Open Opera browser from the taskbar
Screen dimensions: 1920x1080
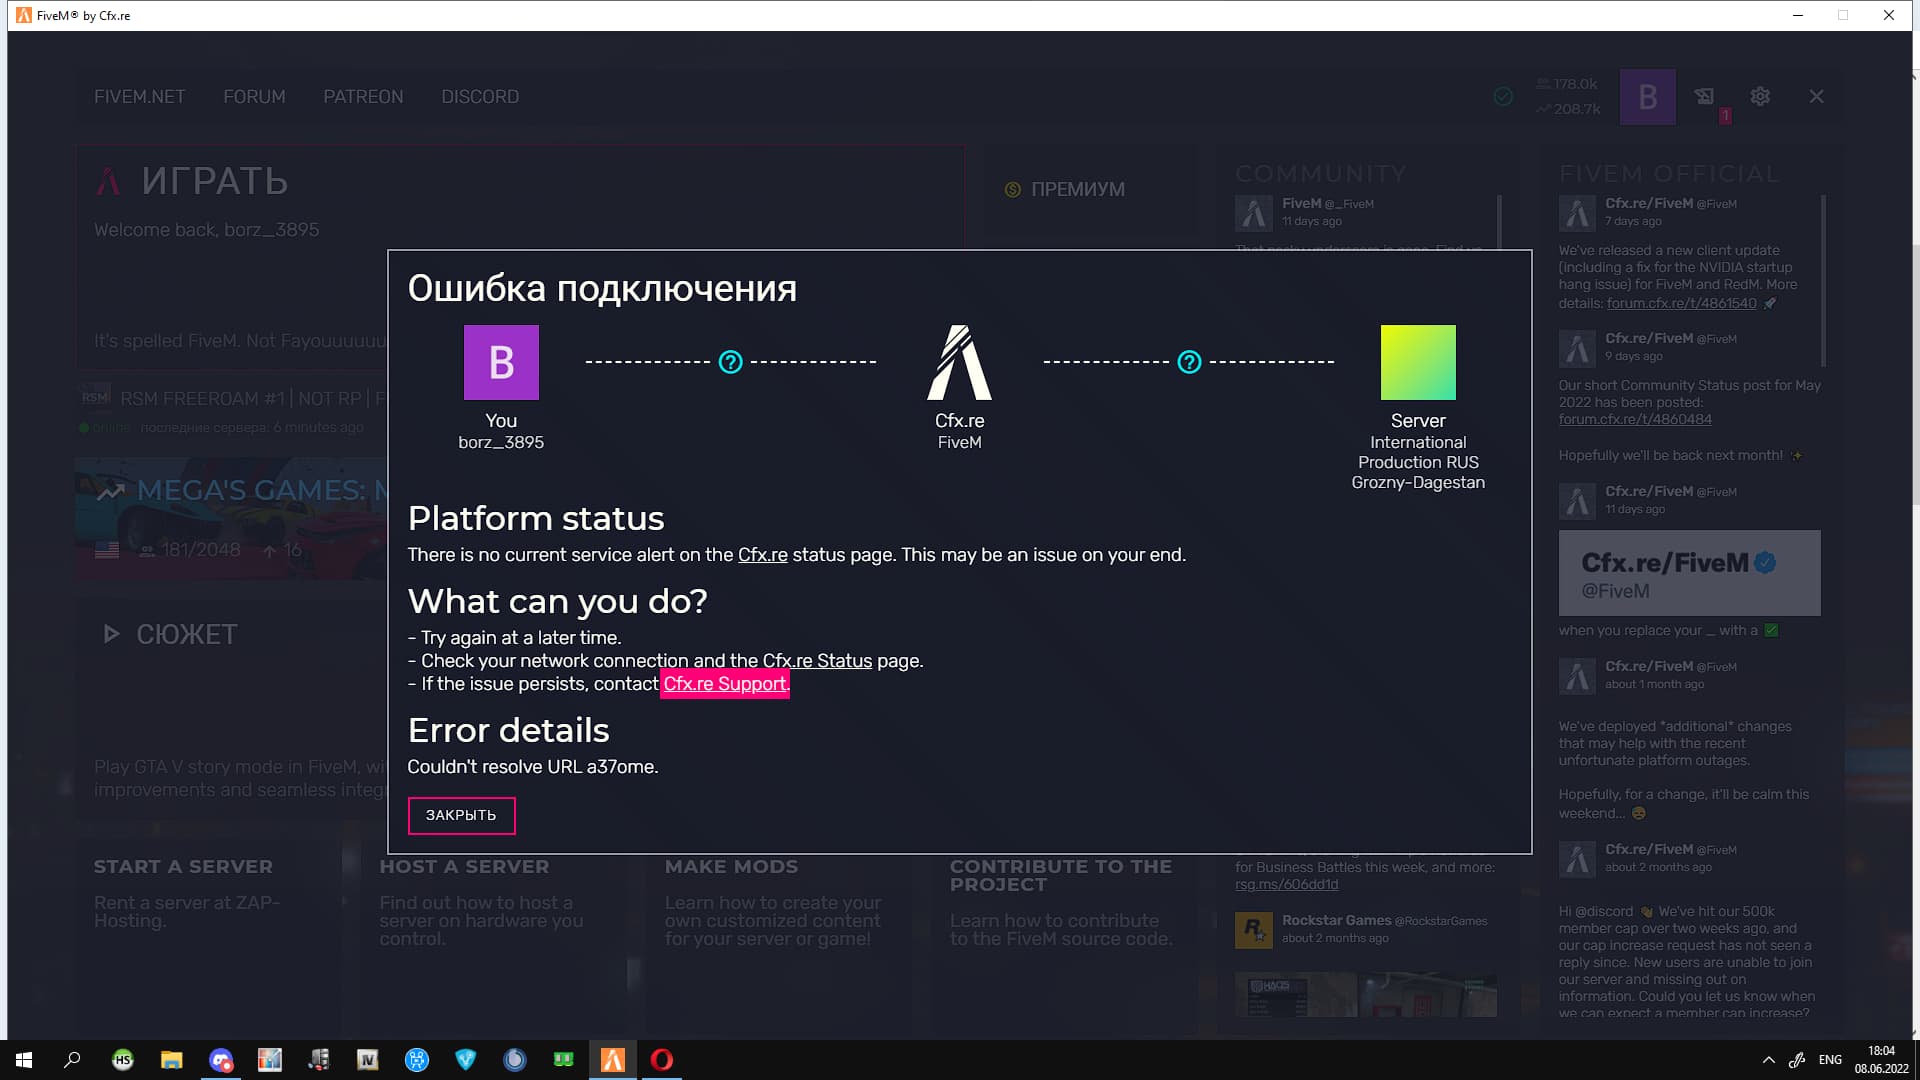tap(661, 1060)
